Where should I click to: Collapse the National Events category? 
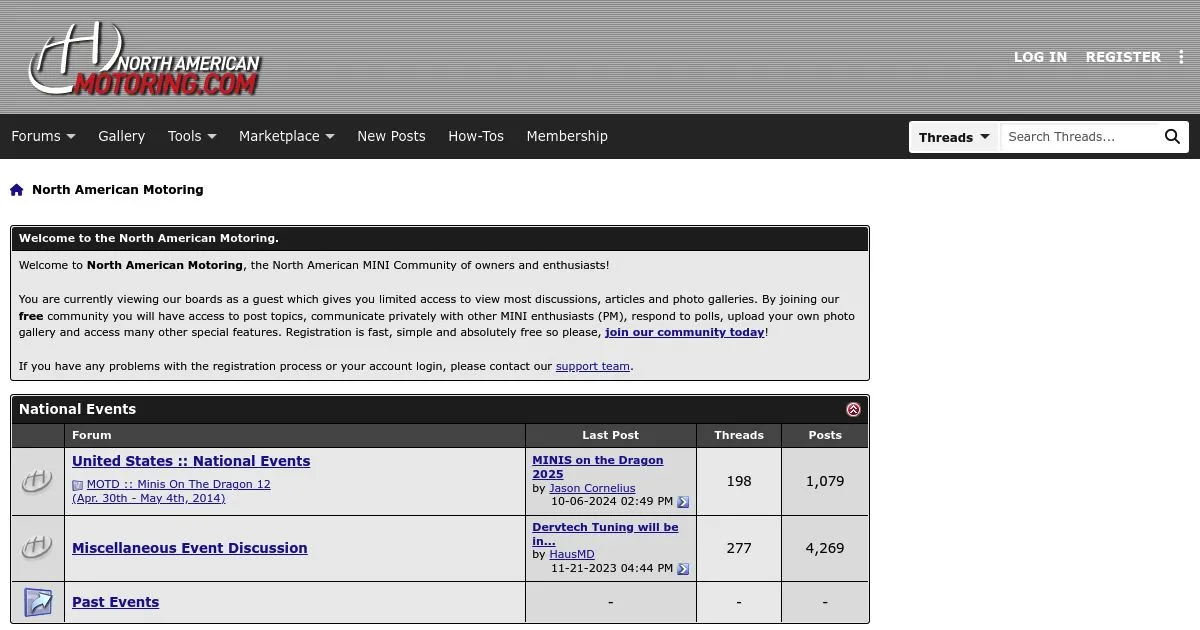coord(853,410)
